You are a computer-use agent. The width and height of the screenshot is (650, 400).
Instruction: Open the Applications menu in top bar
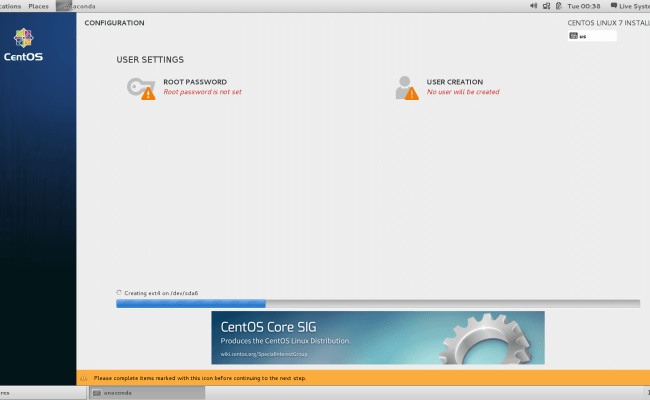(x=10, y=6)
